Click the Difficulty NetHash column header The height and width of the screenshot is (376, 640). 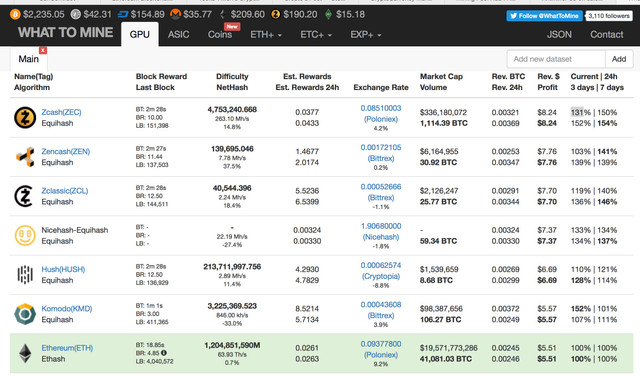pos(232,82)
